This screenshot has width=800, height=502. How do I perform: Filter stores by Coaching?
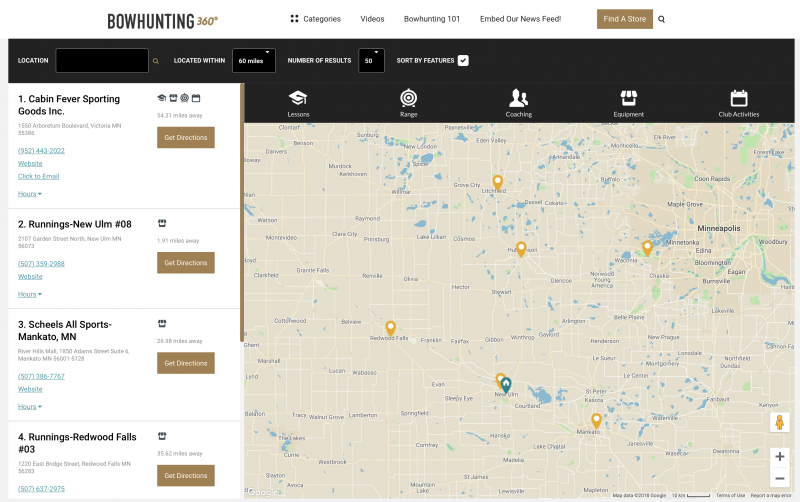coord(518,103)
